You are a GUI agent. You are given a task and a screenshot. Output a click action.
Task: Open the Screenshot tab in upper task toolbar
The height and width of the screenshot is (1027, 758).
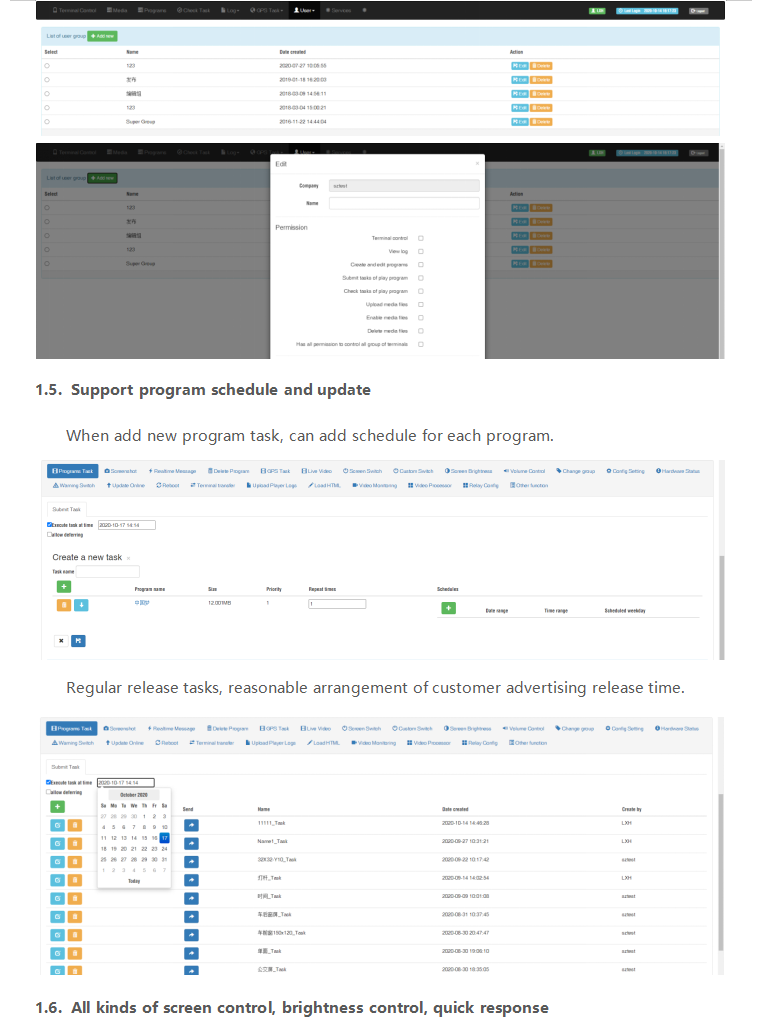pyautogui.click(x=120, y=471)
